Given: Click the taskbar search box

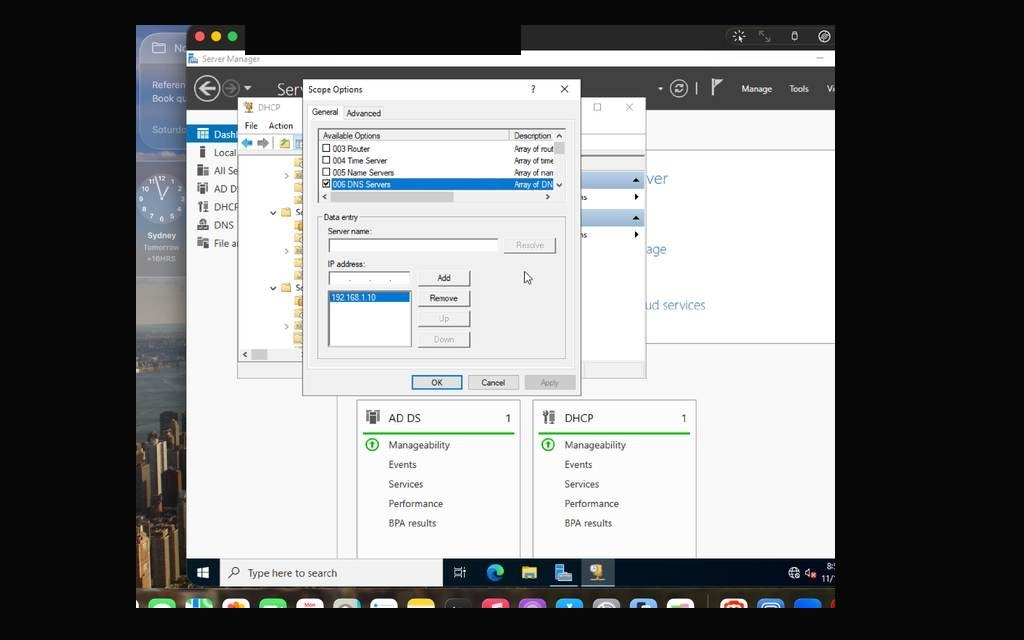Looking at the screenshot, I should (331, 573).
